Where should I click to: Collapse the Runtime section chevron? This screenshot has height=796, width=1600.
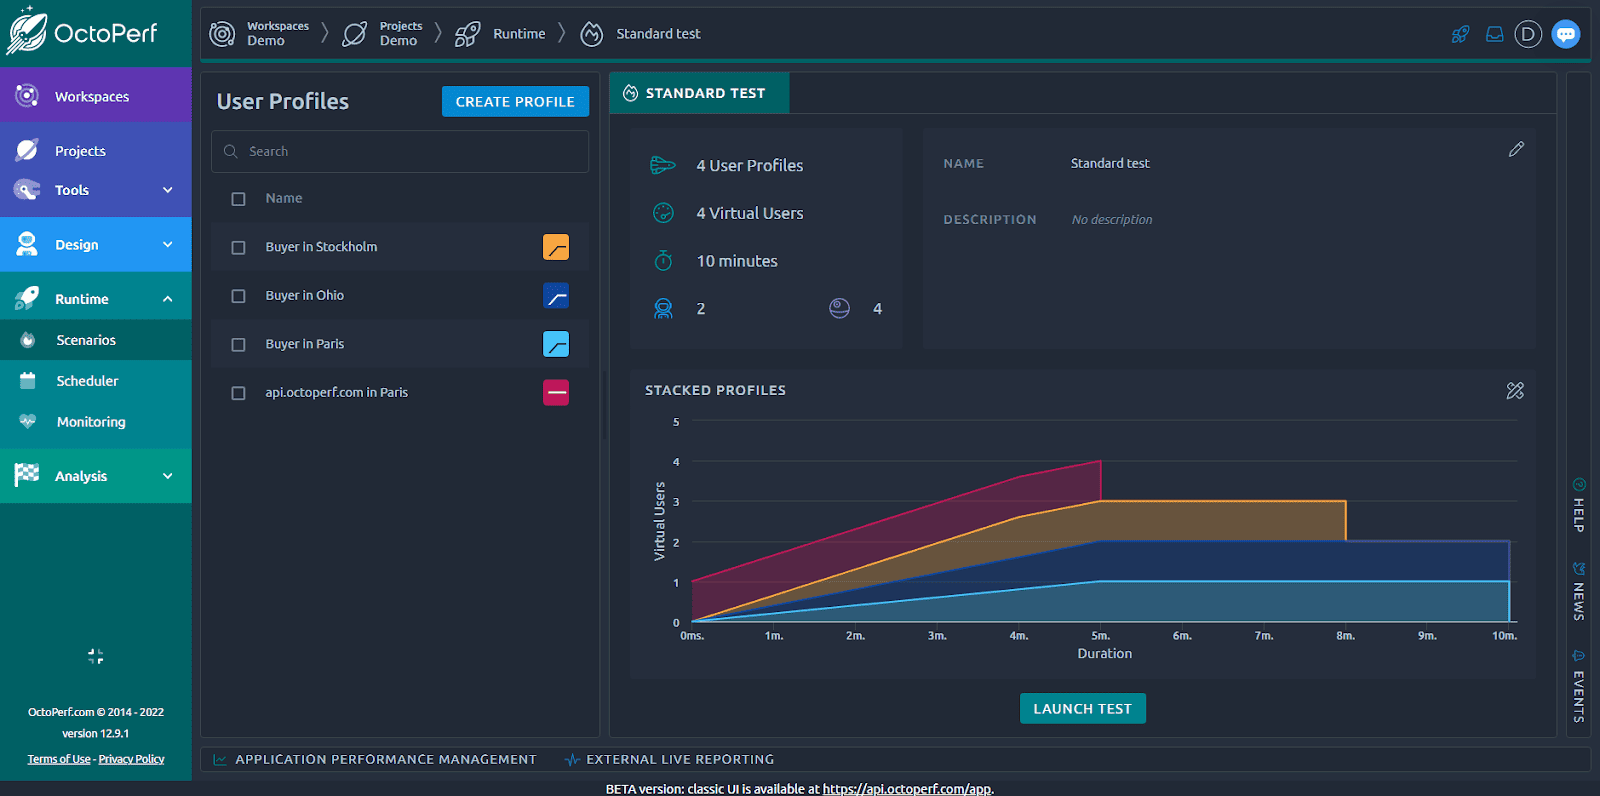coord(168,299)
